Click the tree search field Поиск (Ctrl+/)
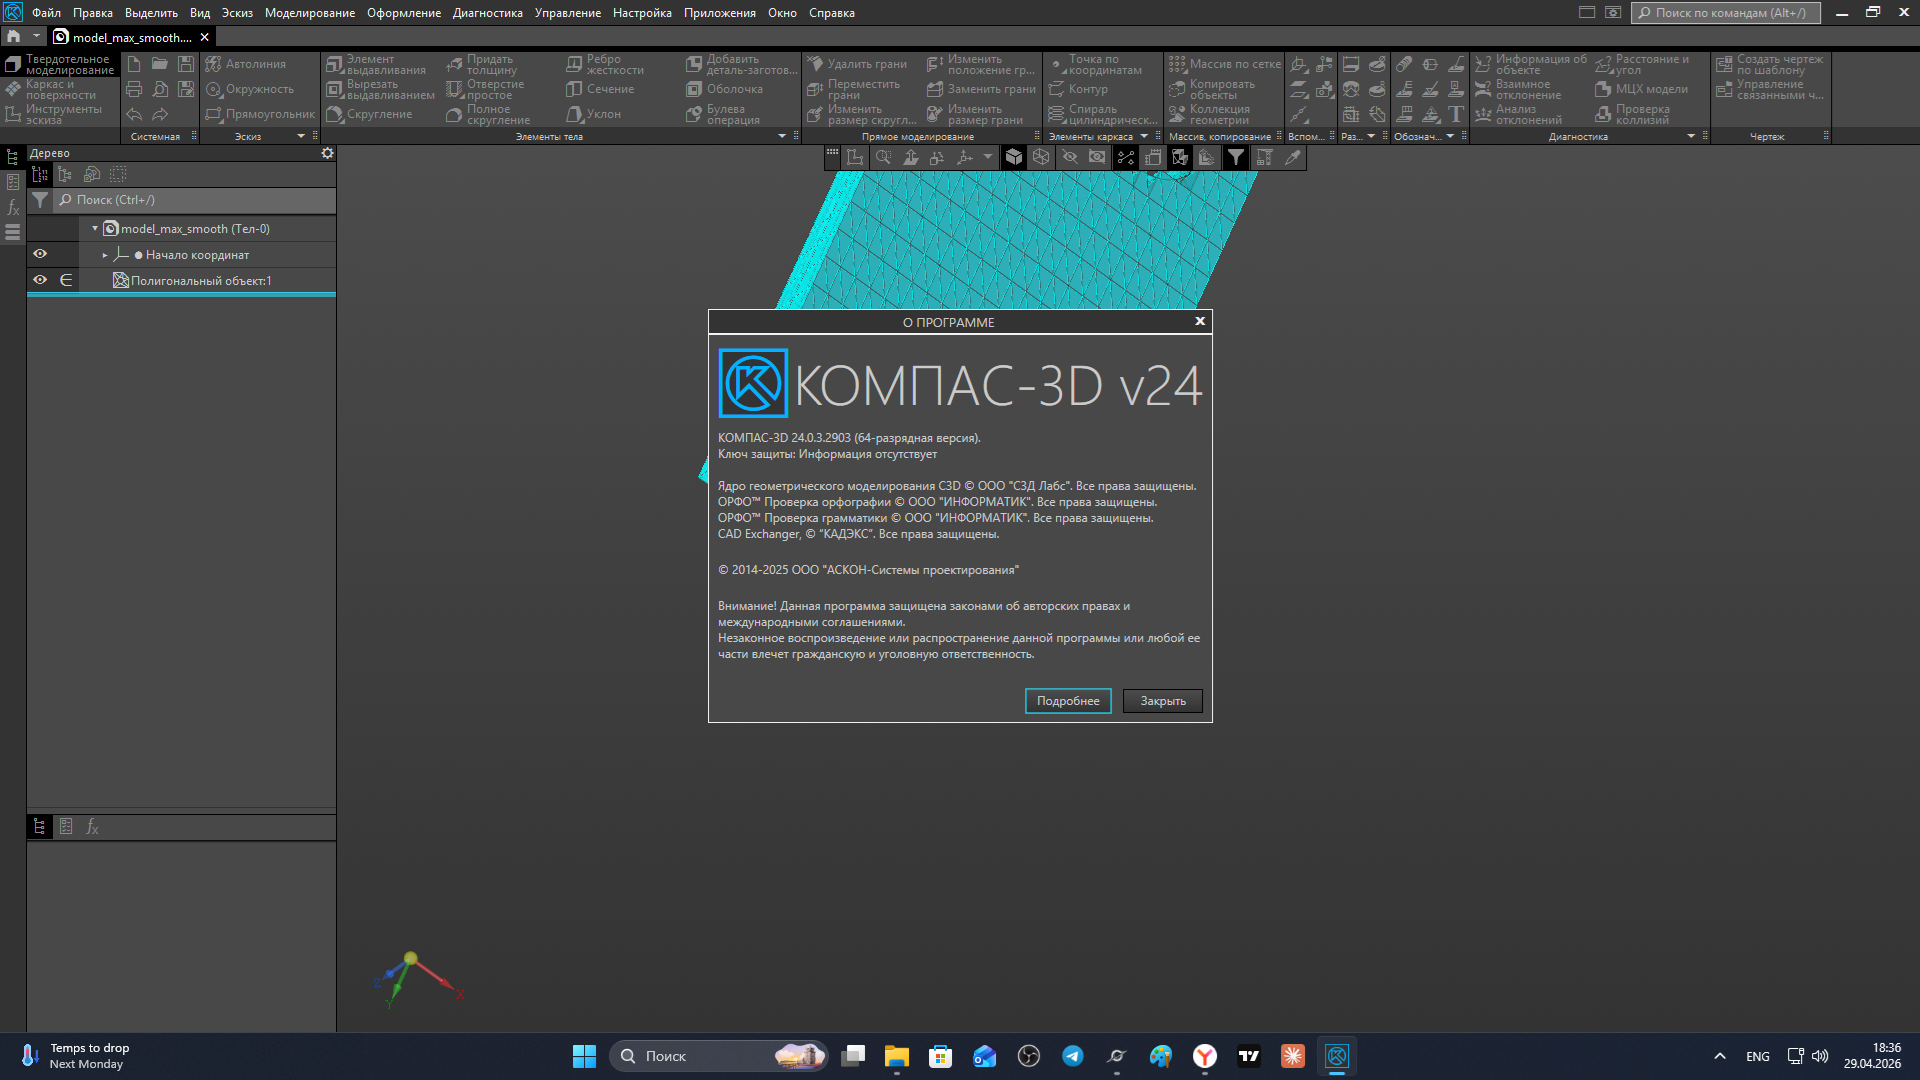 coord(195,200)
